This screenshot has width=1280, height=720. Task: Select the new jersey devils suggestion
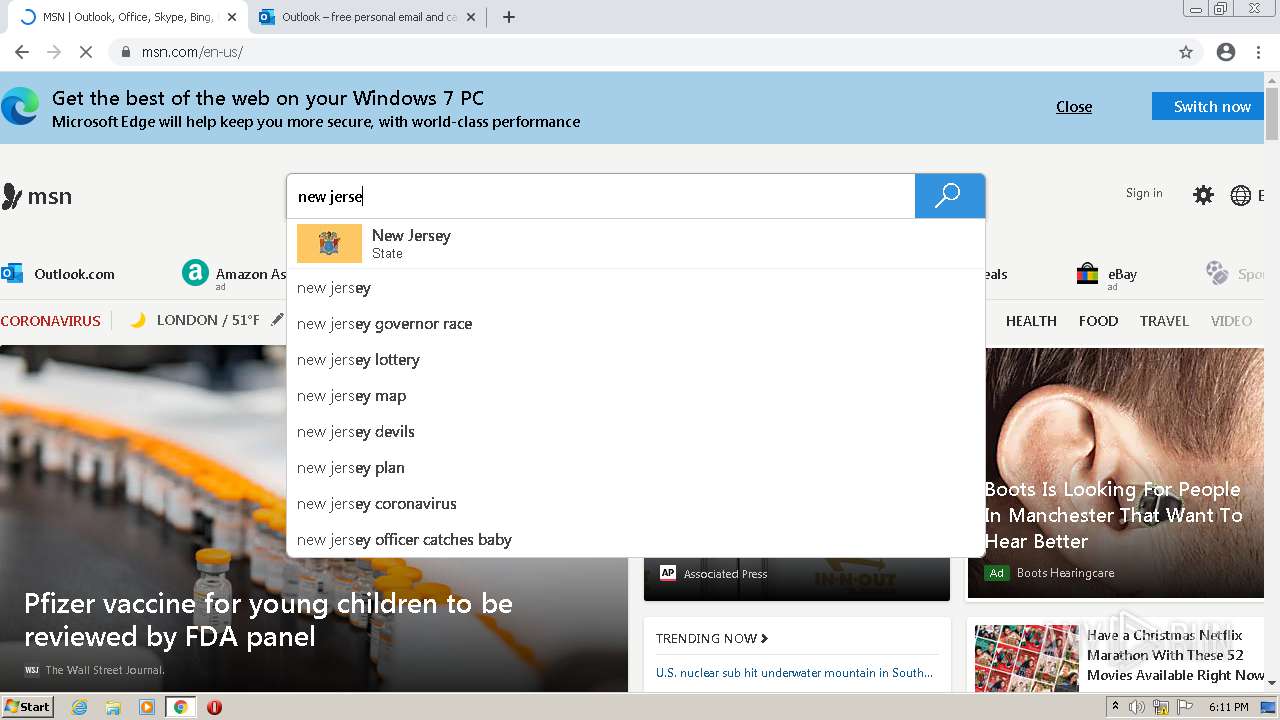coord(636,432)
